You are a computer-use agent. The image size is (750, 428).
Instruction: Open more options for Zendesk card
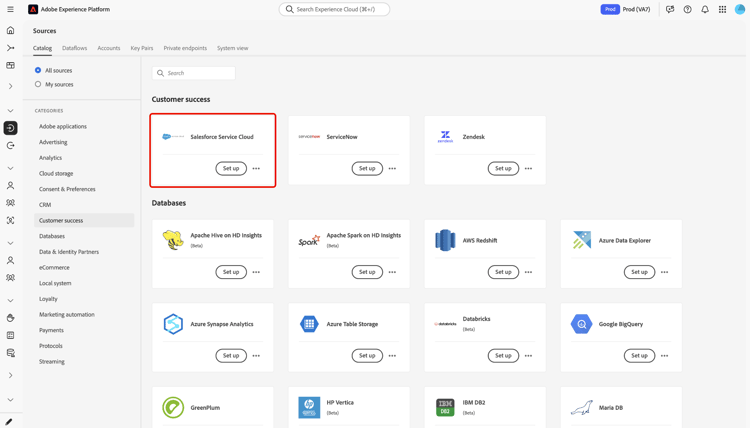coord(529,168)
